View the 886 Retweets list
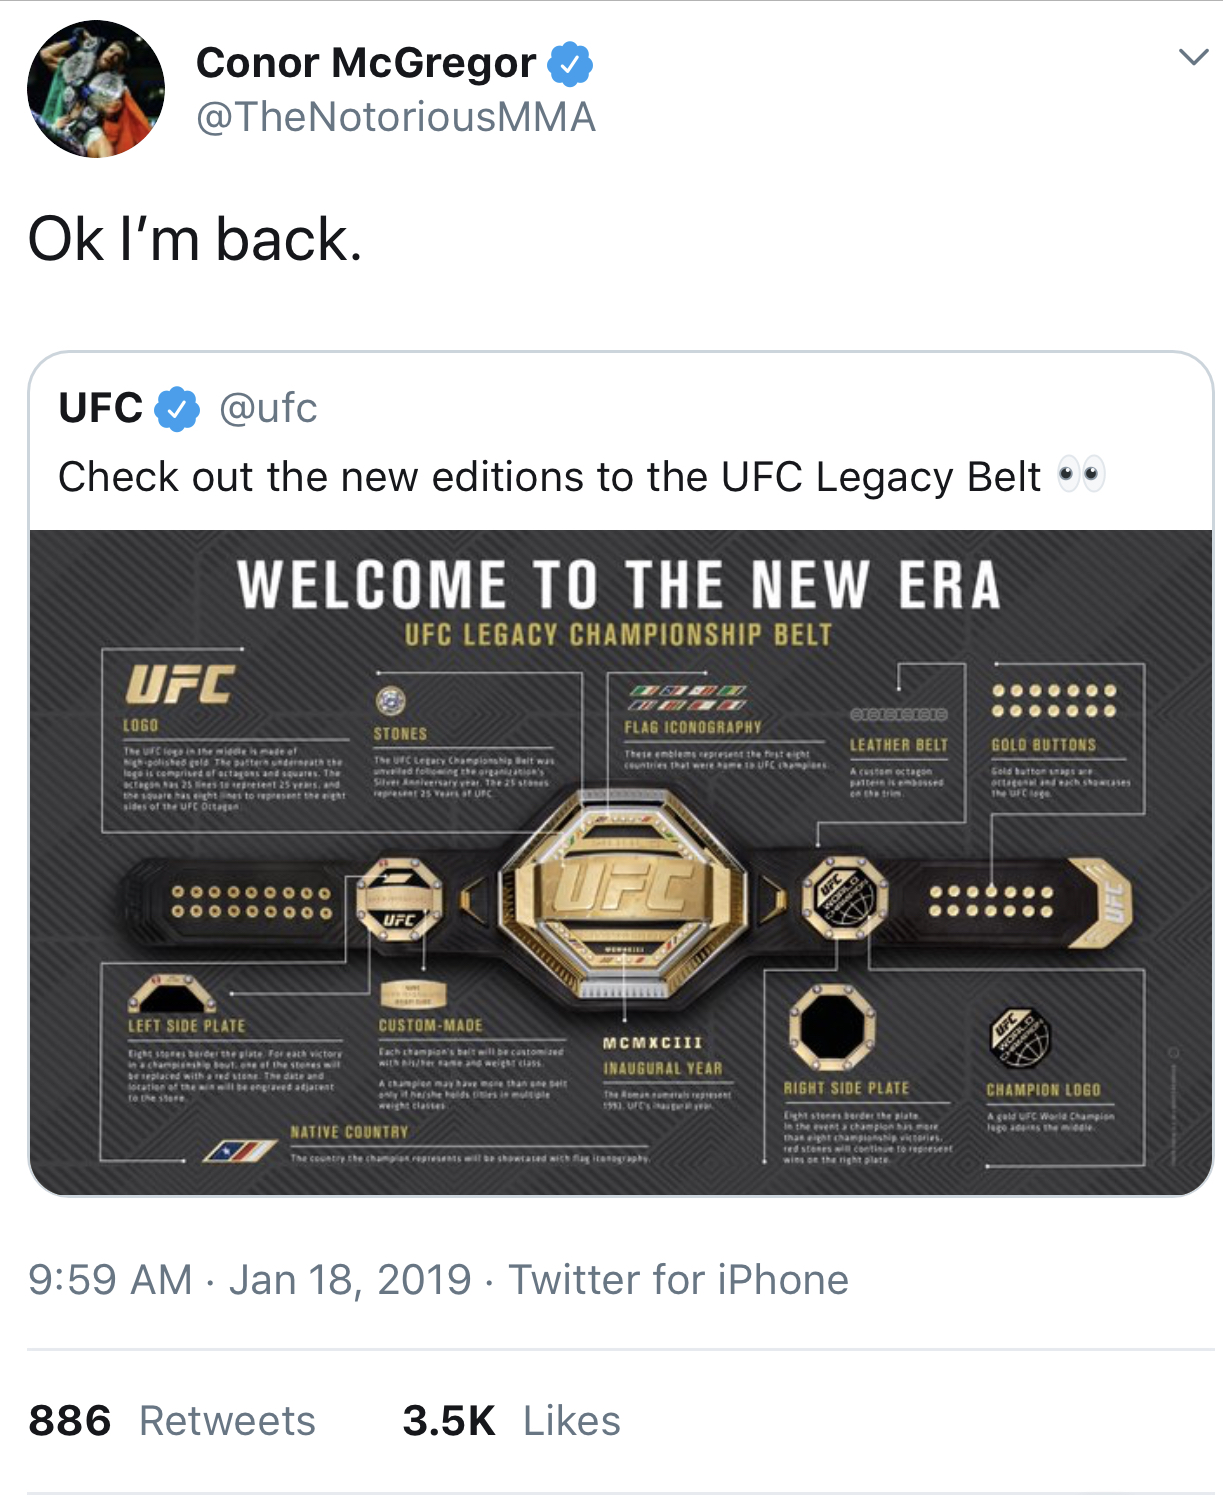This screenshot has width=1223, height=1495. click(x=172, y=1421)
